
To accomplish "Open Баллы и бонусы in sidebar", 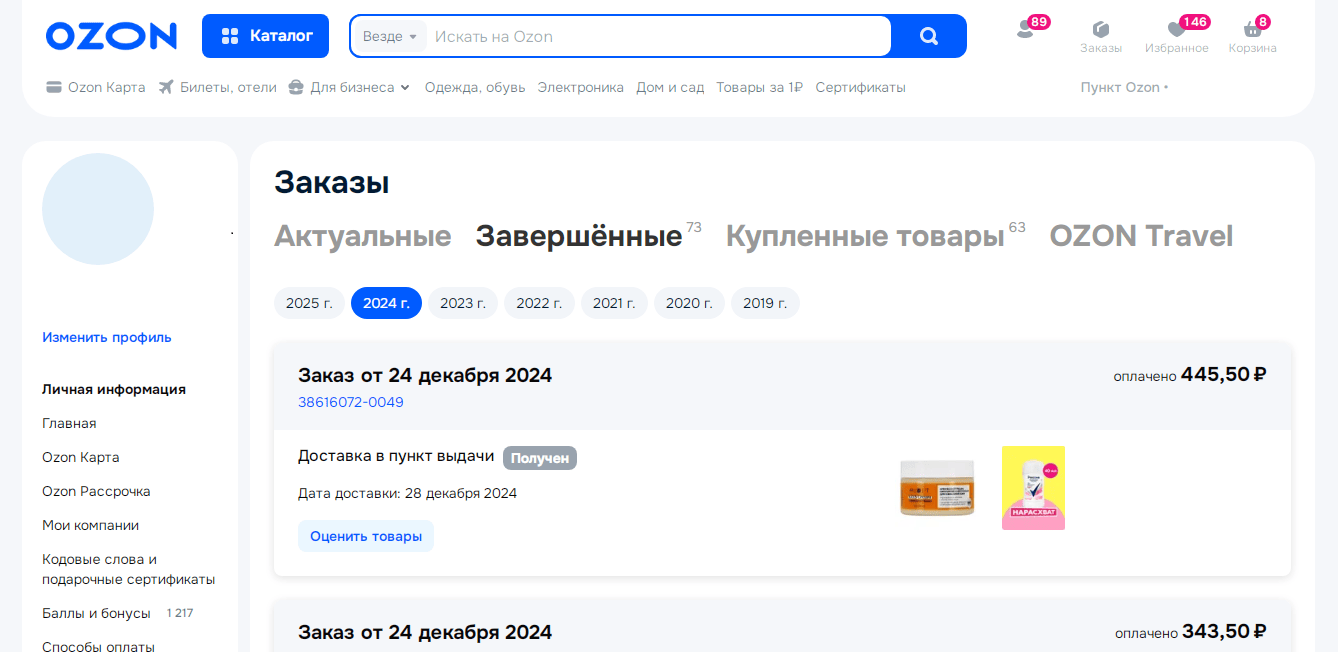I will (x=96, y=613).
